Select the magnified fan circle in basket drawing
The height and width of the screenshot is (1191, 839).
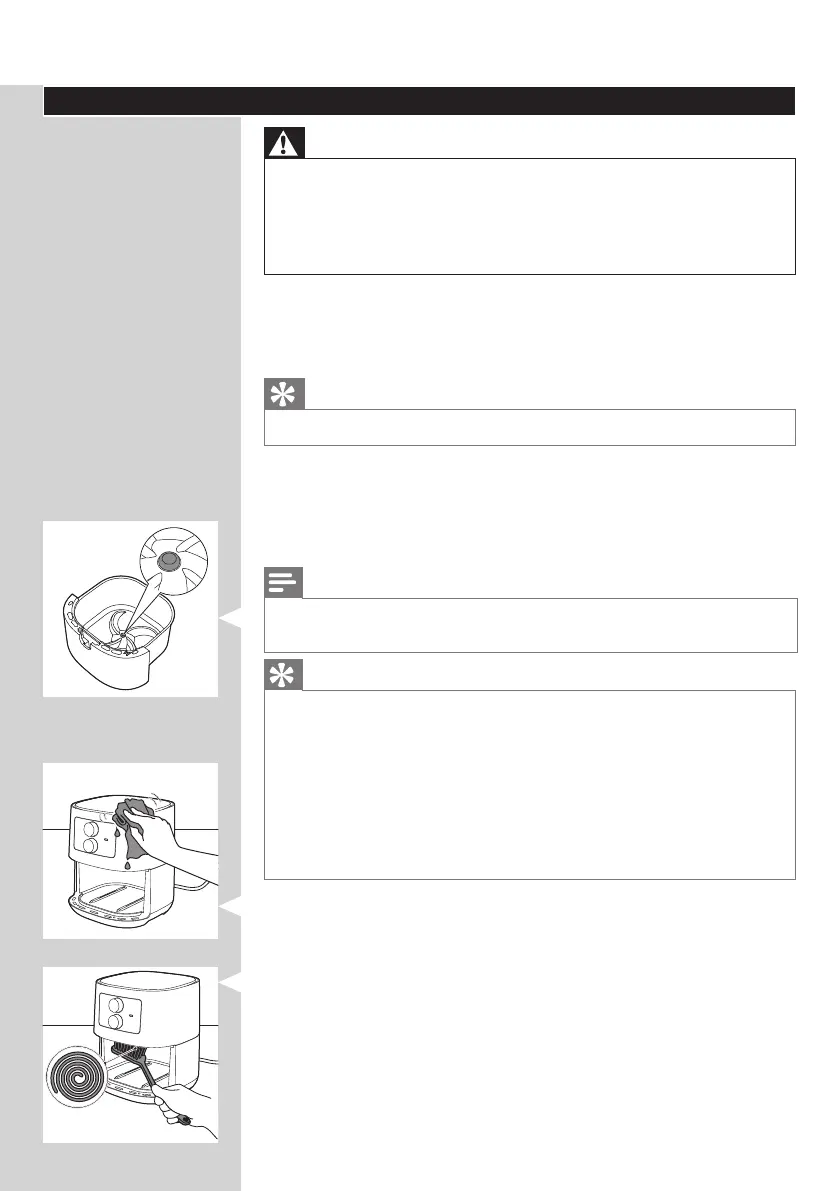pyautogui.click(x=174, y=561)
